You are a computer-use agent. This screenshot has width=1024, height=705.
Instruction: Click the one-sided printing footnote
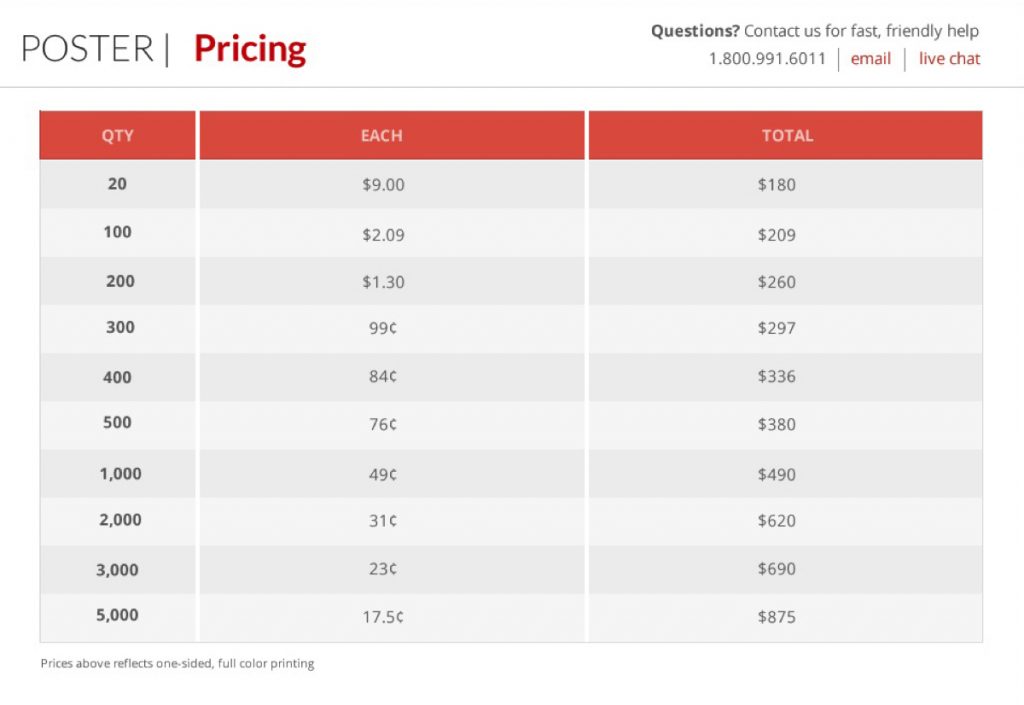coord(178,664)
